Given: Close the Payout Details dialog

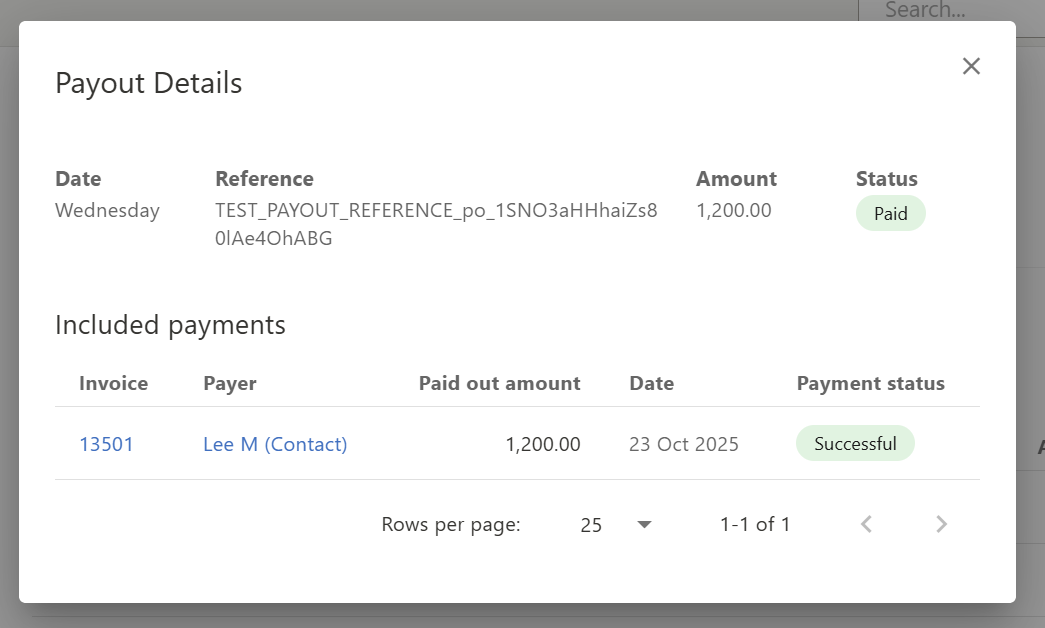Looking at the screenshot, I should 971,66.
